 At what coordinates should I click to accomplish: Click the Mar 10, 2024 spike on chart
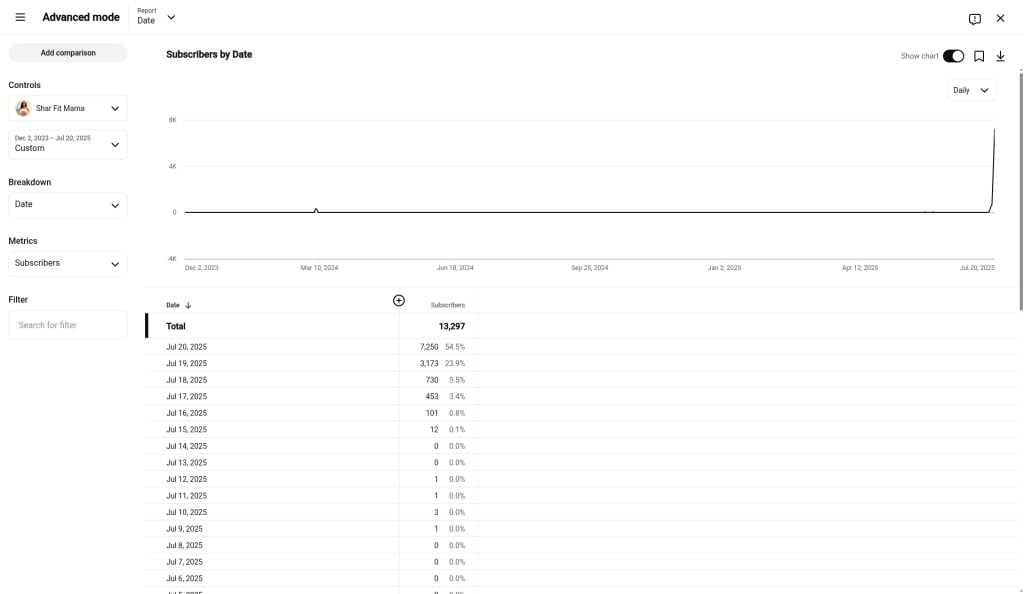click(x=316, y=210)
